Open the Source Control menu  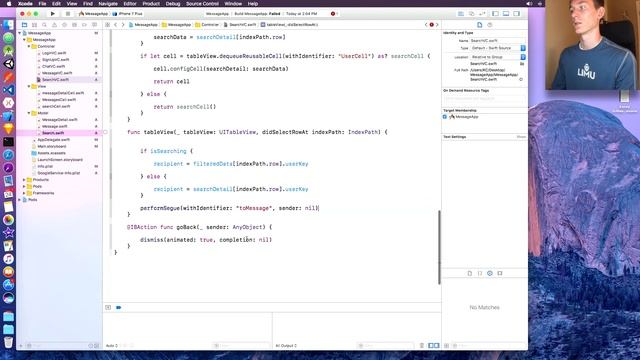tap(202, 4)
